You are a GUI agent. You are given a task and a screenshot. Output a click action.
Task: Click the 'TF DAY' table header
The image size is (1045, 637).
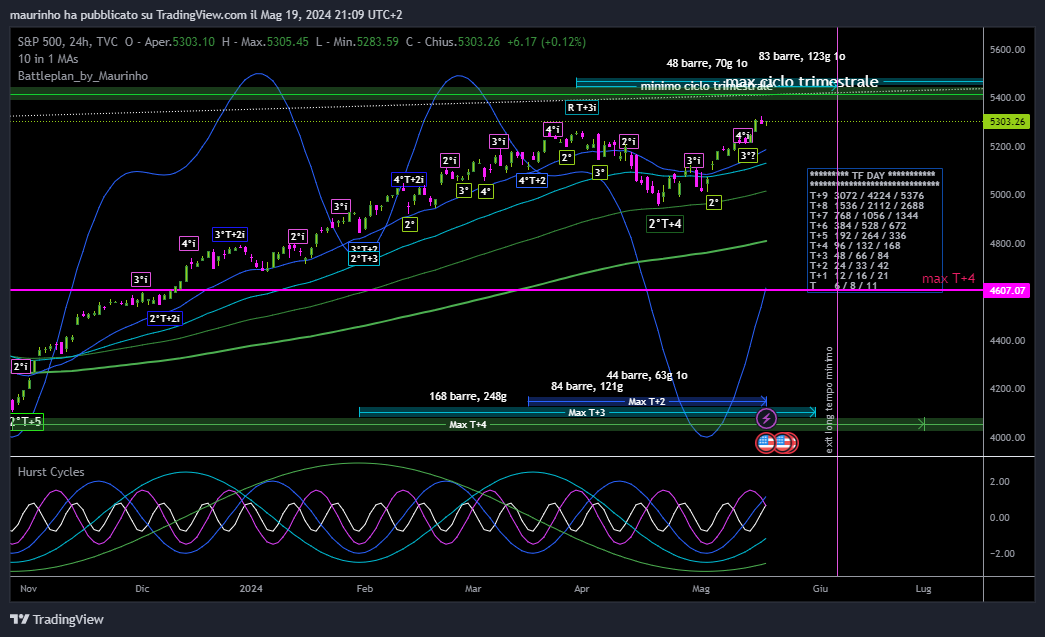click(872, 175)
